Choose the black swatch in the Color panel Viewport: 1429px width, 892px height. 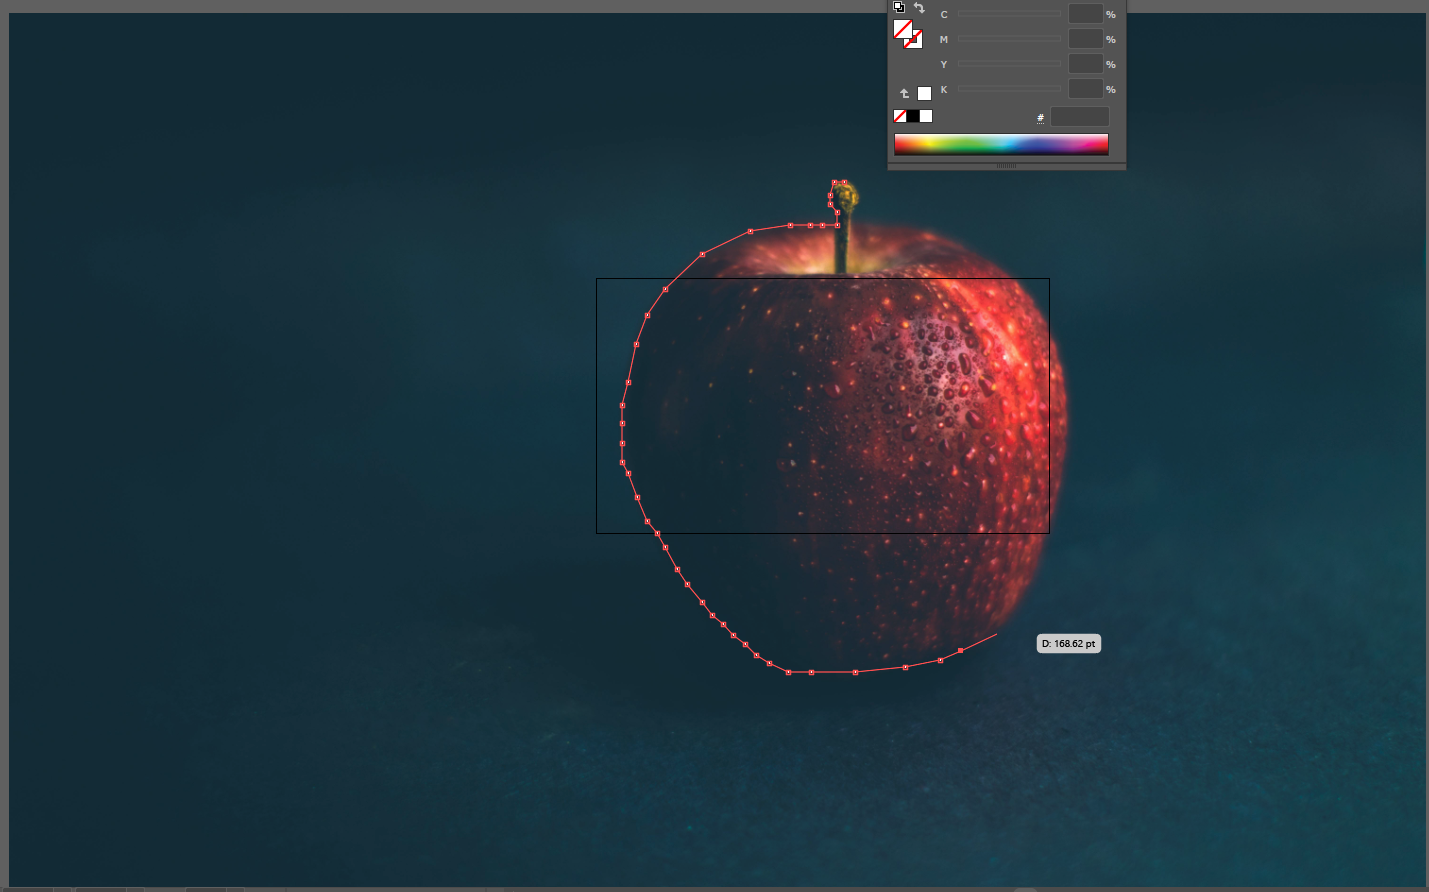coord(912,116)
